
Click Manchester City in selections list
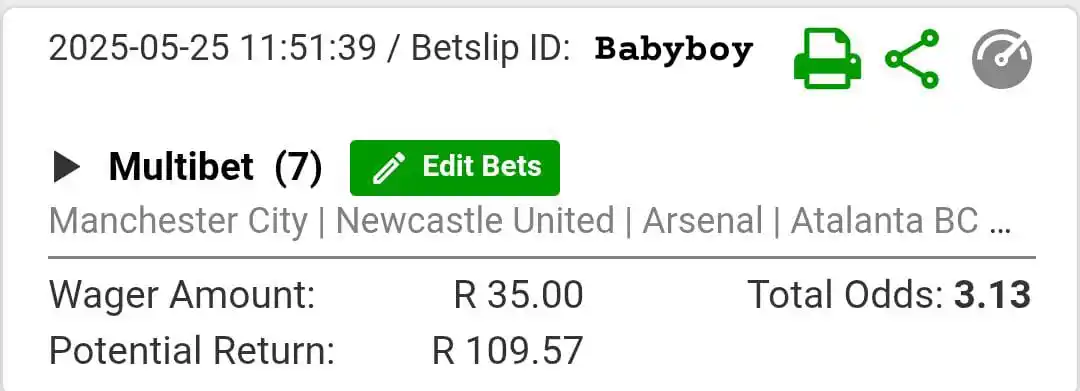(x=178, y=222)
